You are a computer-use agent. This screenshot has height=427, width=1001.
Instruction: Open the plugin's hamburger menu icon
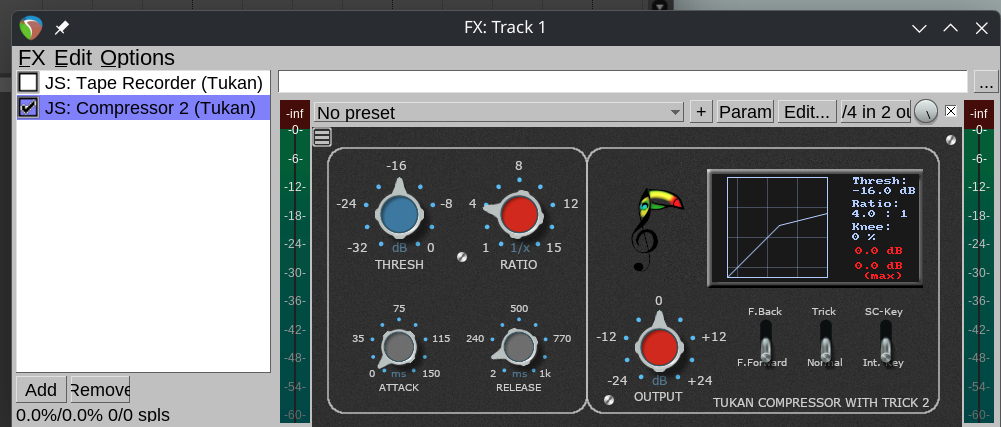[322, 138]
